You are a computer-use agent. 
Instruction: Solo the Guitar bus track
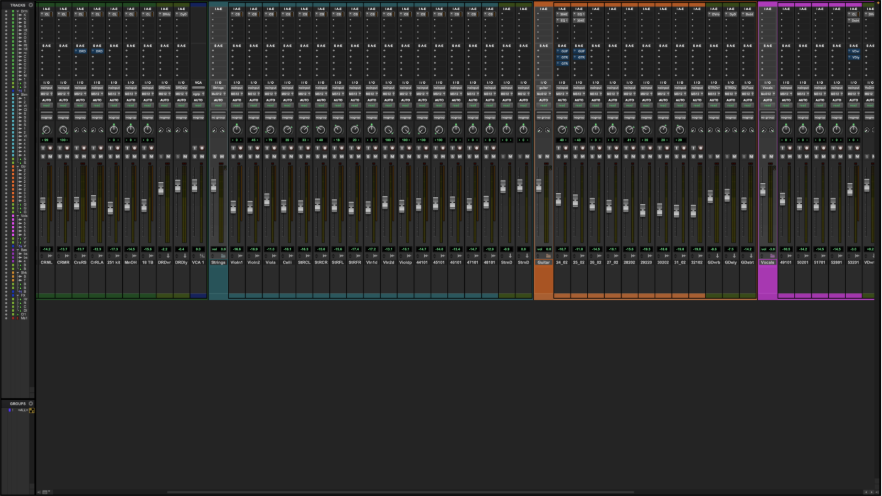(540, 156)
